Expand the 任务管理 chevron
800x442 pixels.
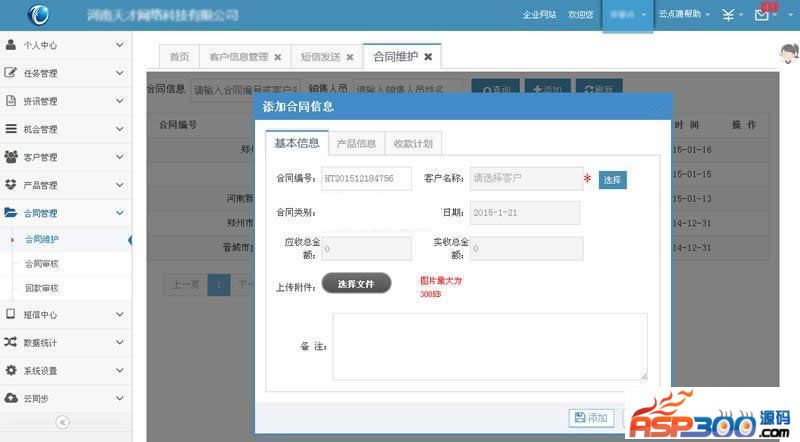point(119,73)
